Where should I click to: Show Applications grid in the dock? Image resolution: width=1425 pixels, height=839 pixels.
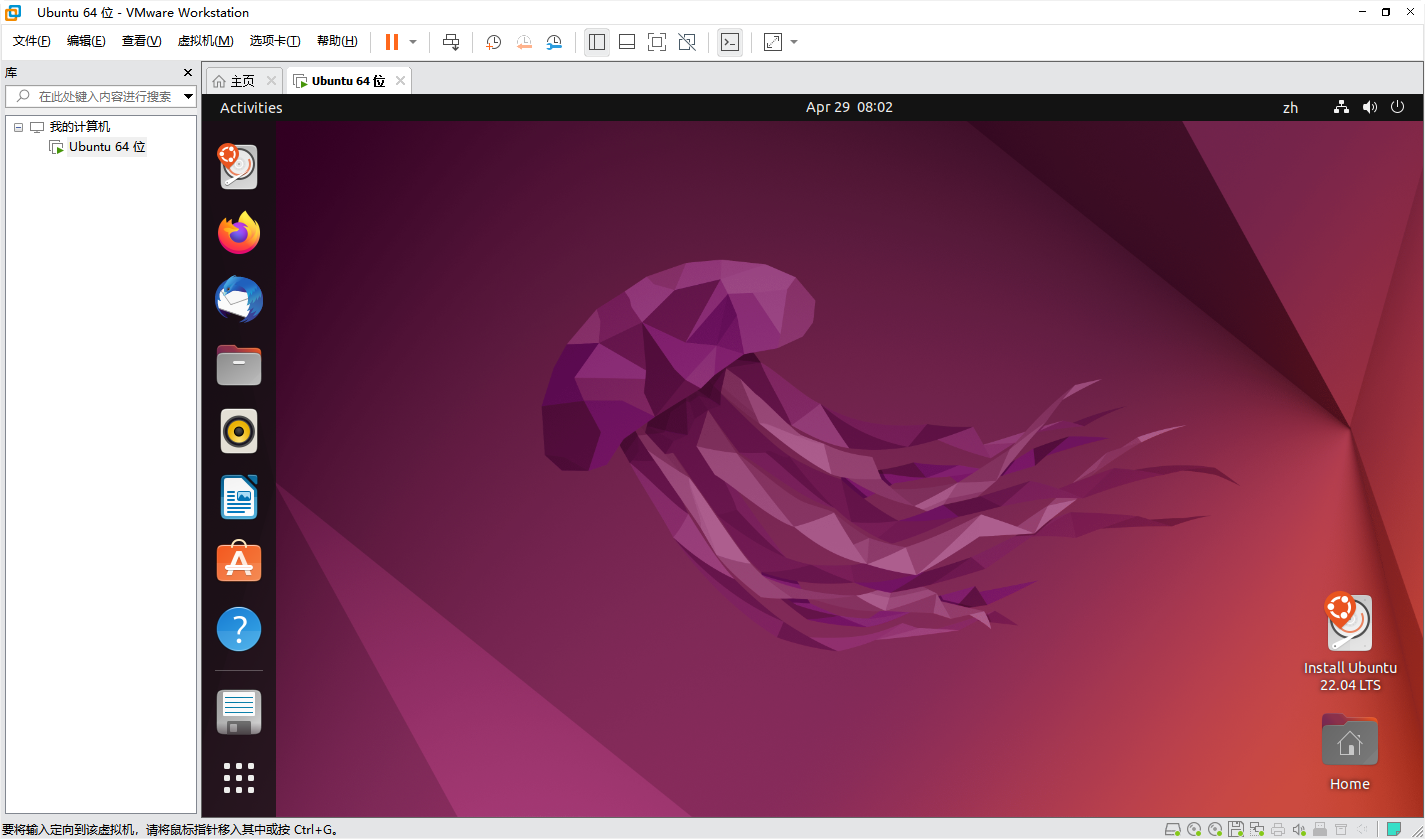(239, 778)
